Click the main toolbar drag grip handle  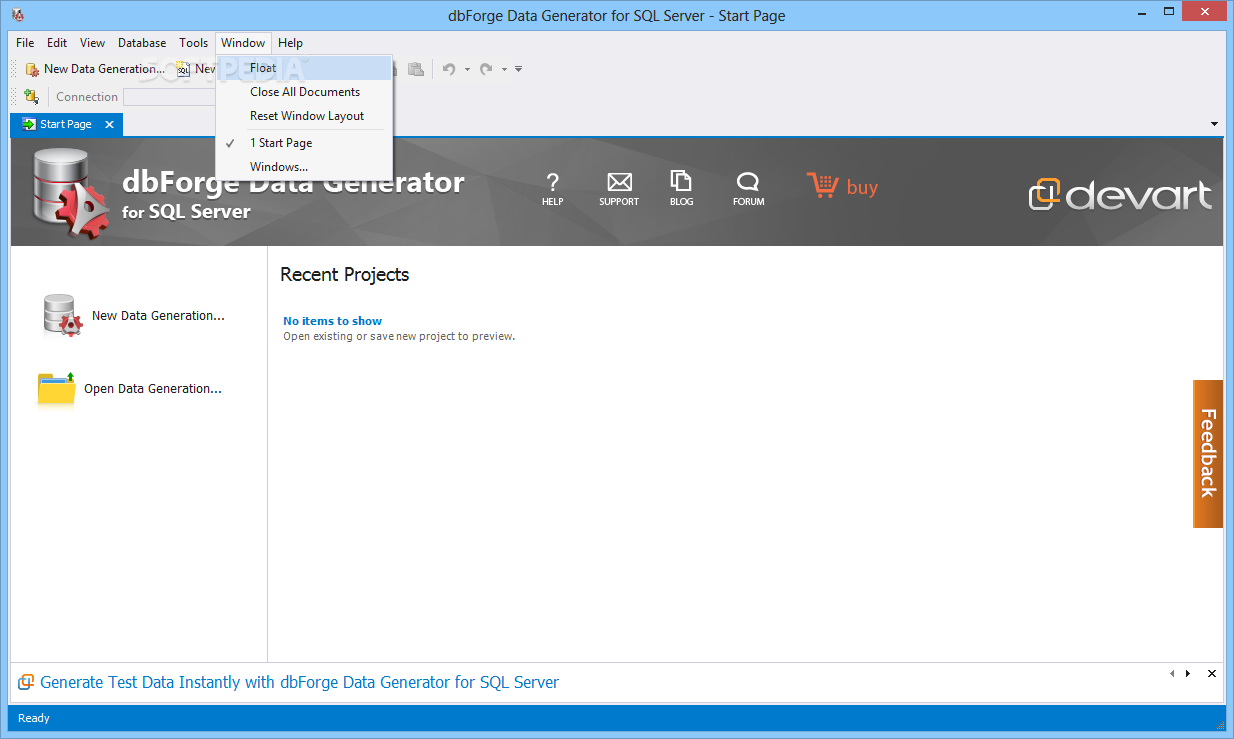pos(14,69)
